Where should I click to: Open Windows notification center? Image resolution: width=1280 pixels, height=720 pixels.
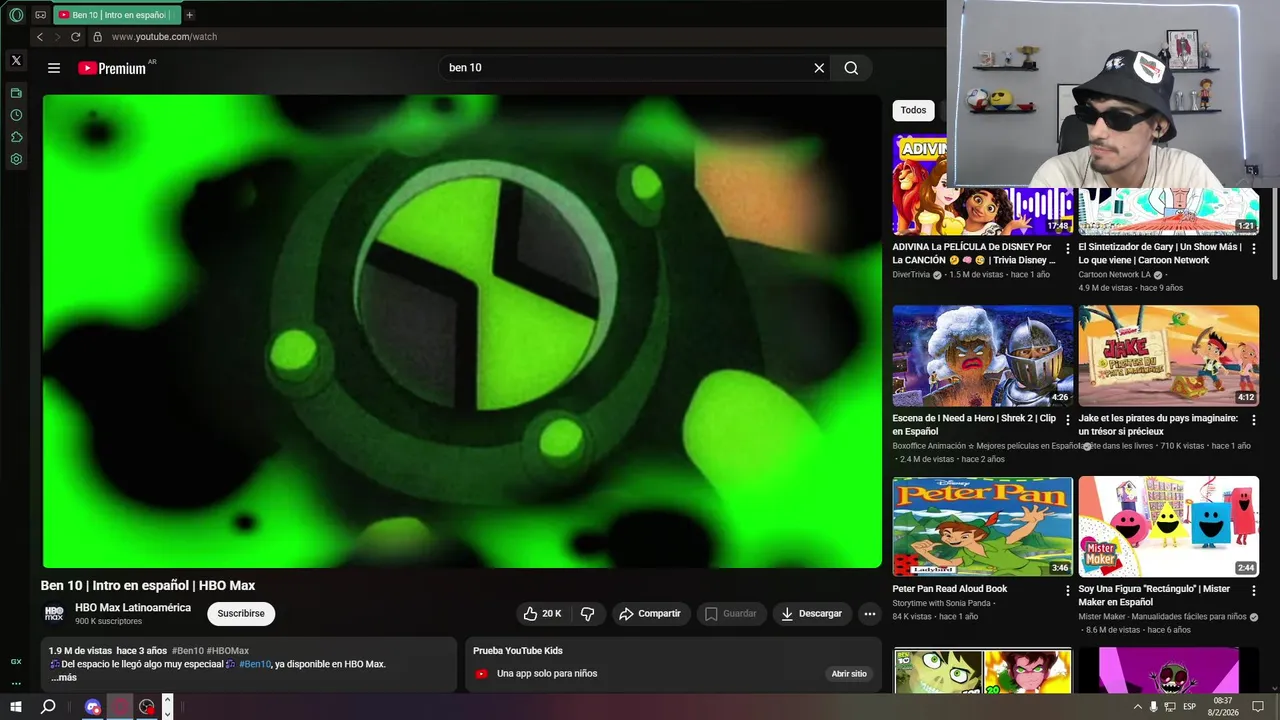point(1258,707)
